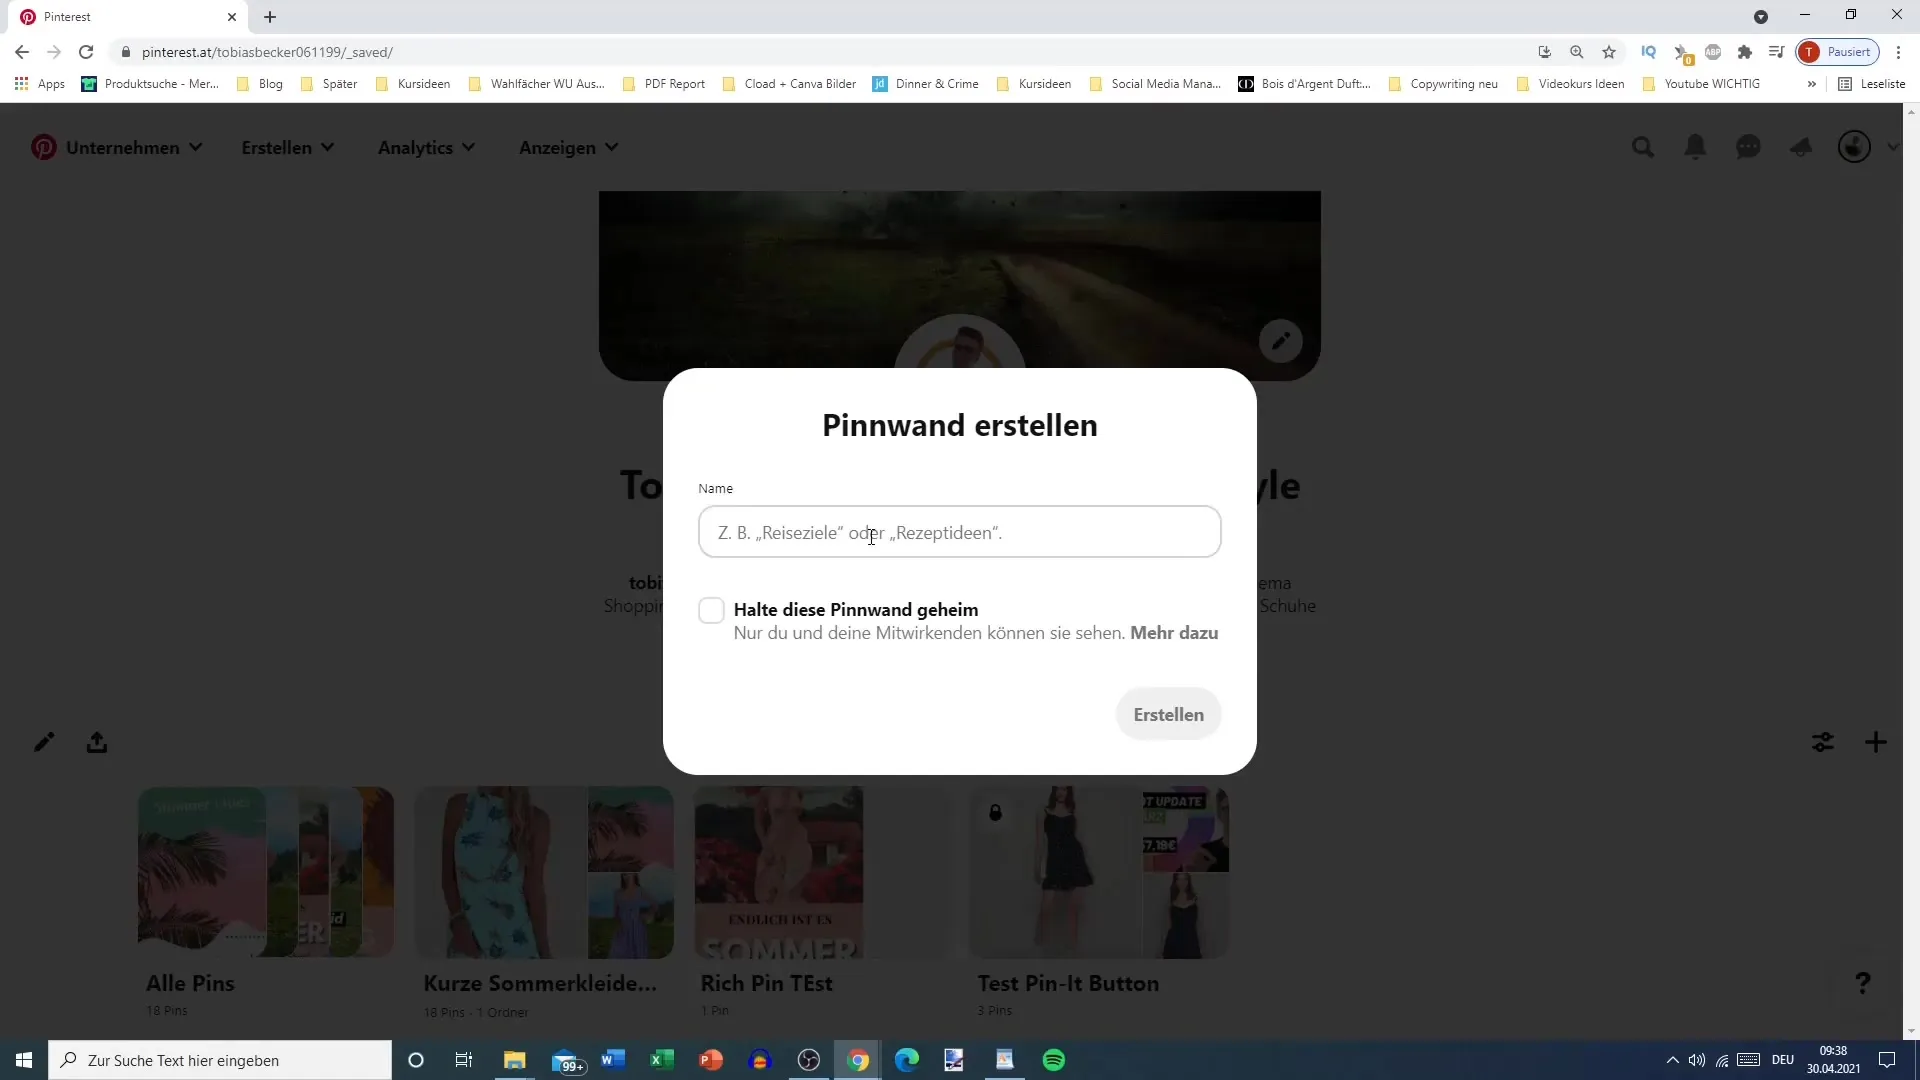Open the board sort filter icon
This screenshot has width=1920, height=1080.
pyautogui.click(x=1823, y=742)
